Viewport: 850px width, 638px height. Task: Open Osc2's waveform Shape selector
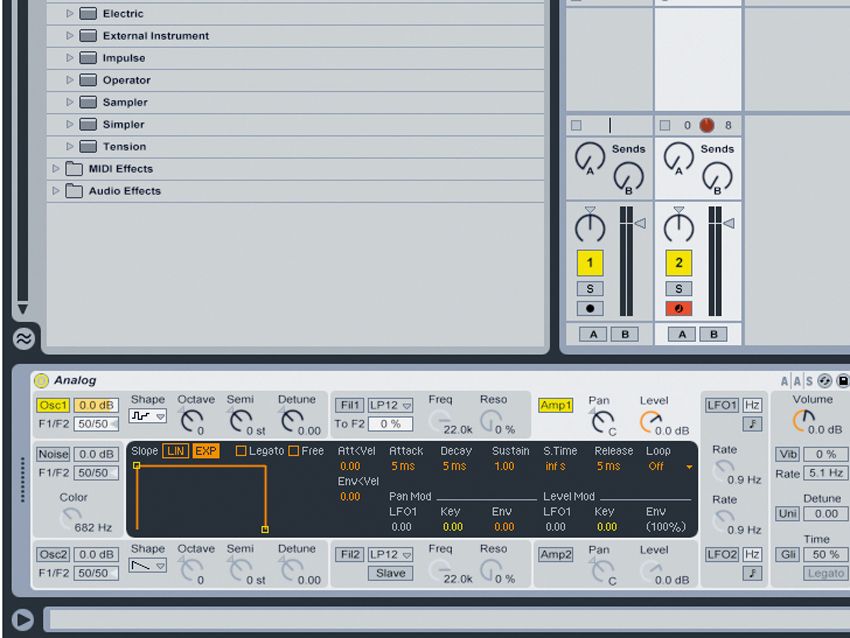click(148, 566)
